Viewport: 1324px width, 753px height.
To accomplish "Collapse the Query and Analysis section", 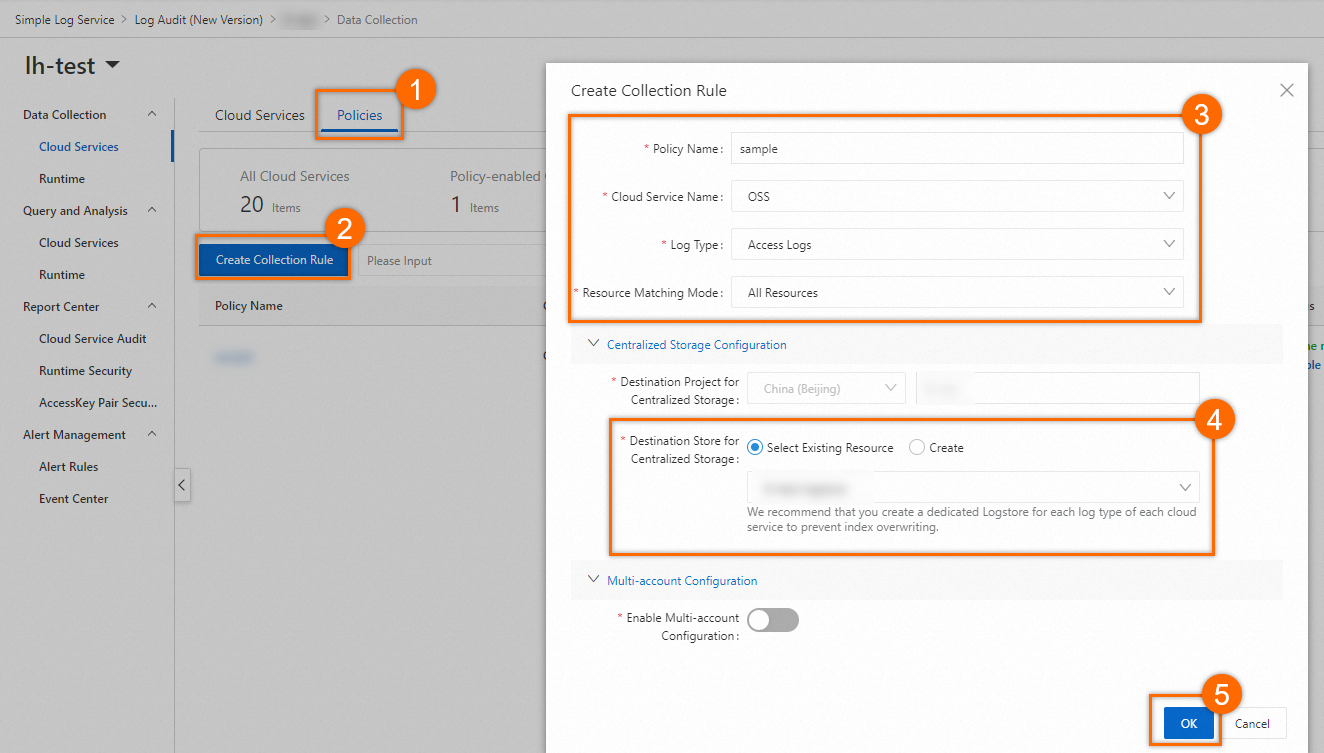I will (152, 211).
